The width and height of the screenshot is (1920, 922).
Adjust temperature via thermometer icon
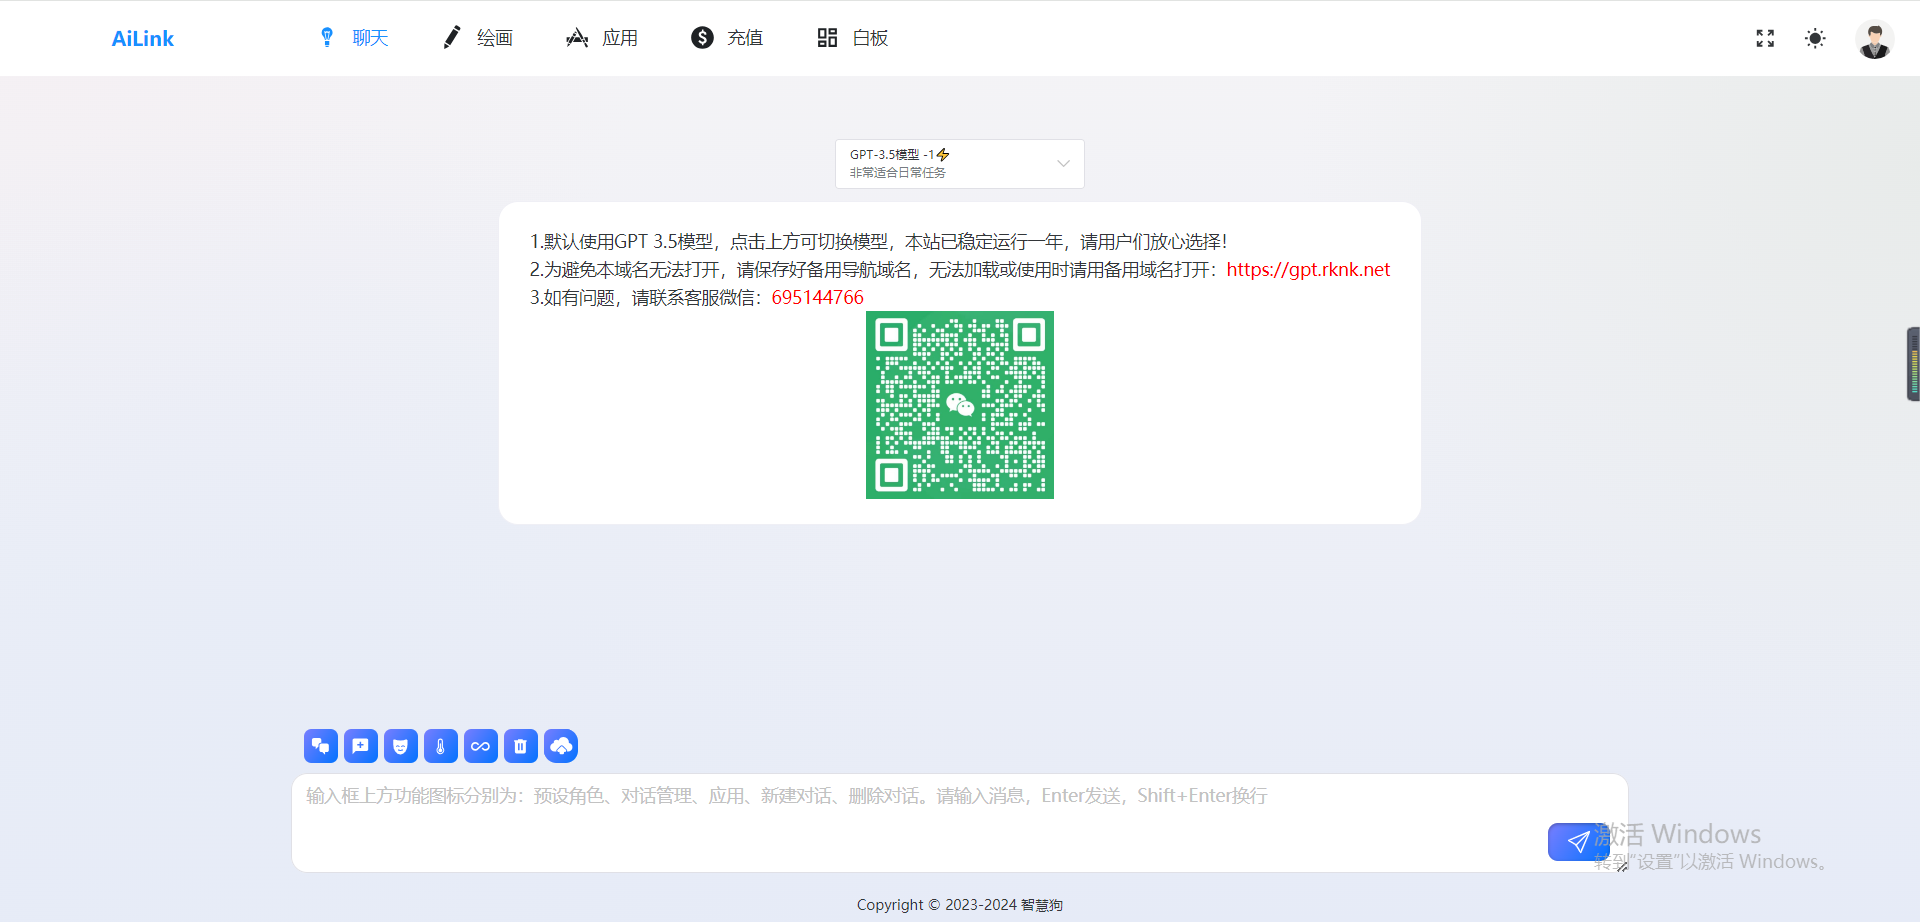click(441, 746)
